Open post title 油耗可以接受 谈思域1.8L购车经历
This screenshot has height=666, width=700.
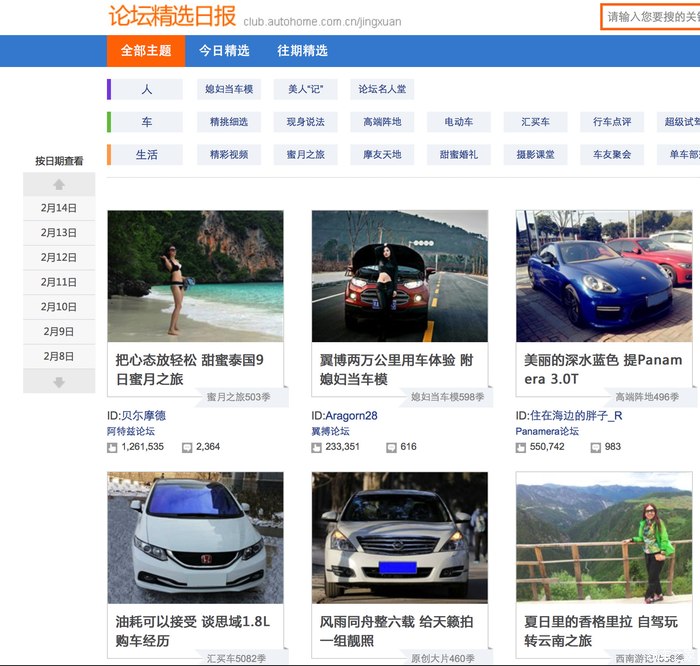(193, 631)
